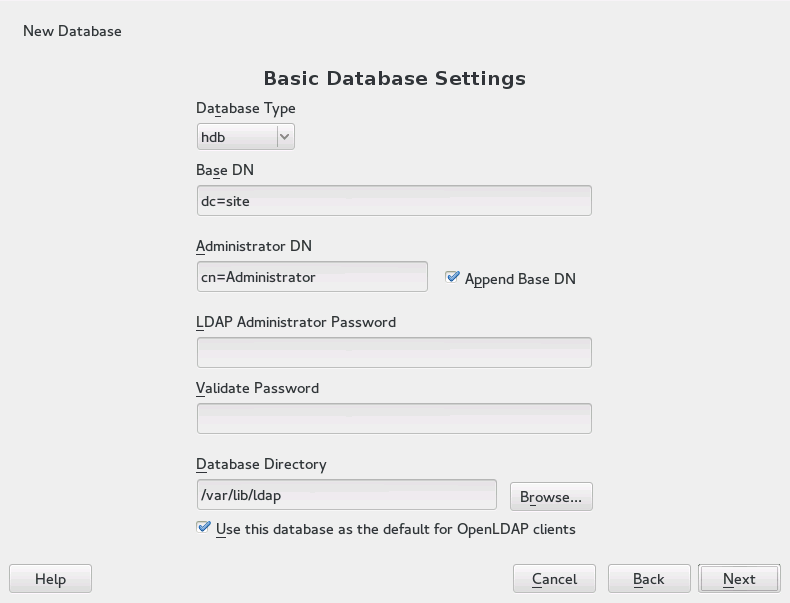Toggle Use this database as default checkbox

coord(204,528)
